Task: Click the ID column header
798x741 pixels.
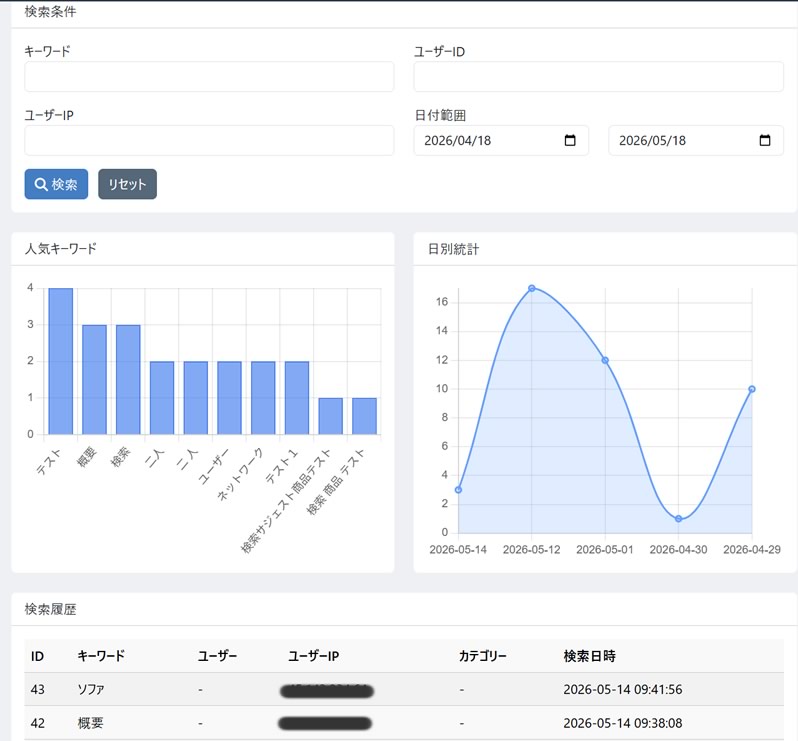Action: [37, 656]
